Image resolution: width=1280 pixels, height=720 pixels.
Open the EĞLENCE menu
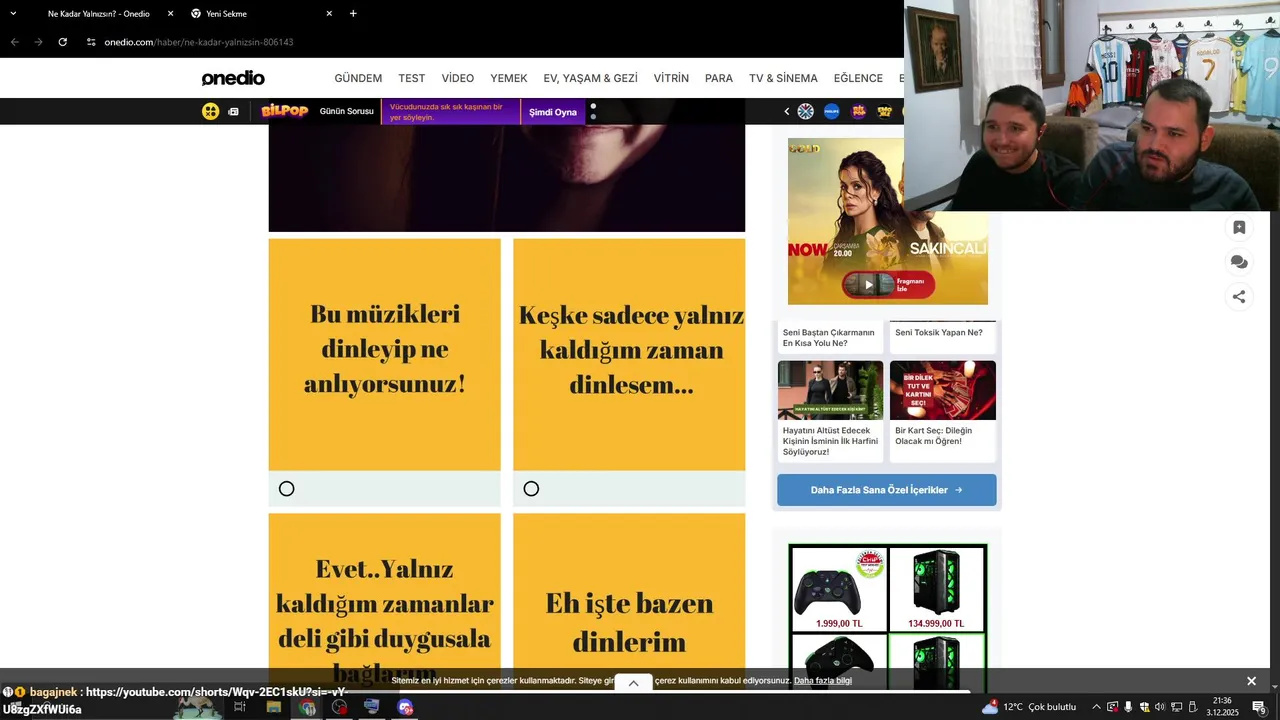pyautogui.click(x=858, y=78)
